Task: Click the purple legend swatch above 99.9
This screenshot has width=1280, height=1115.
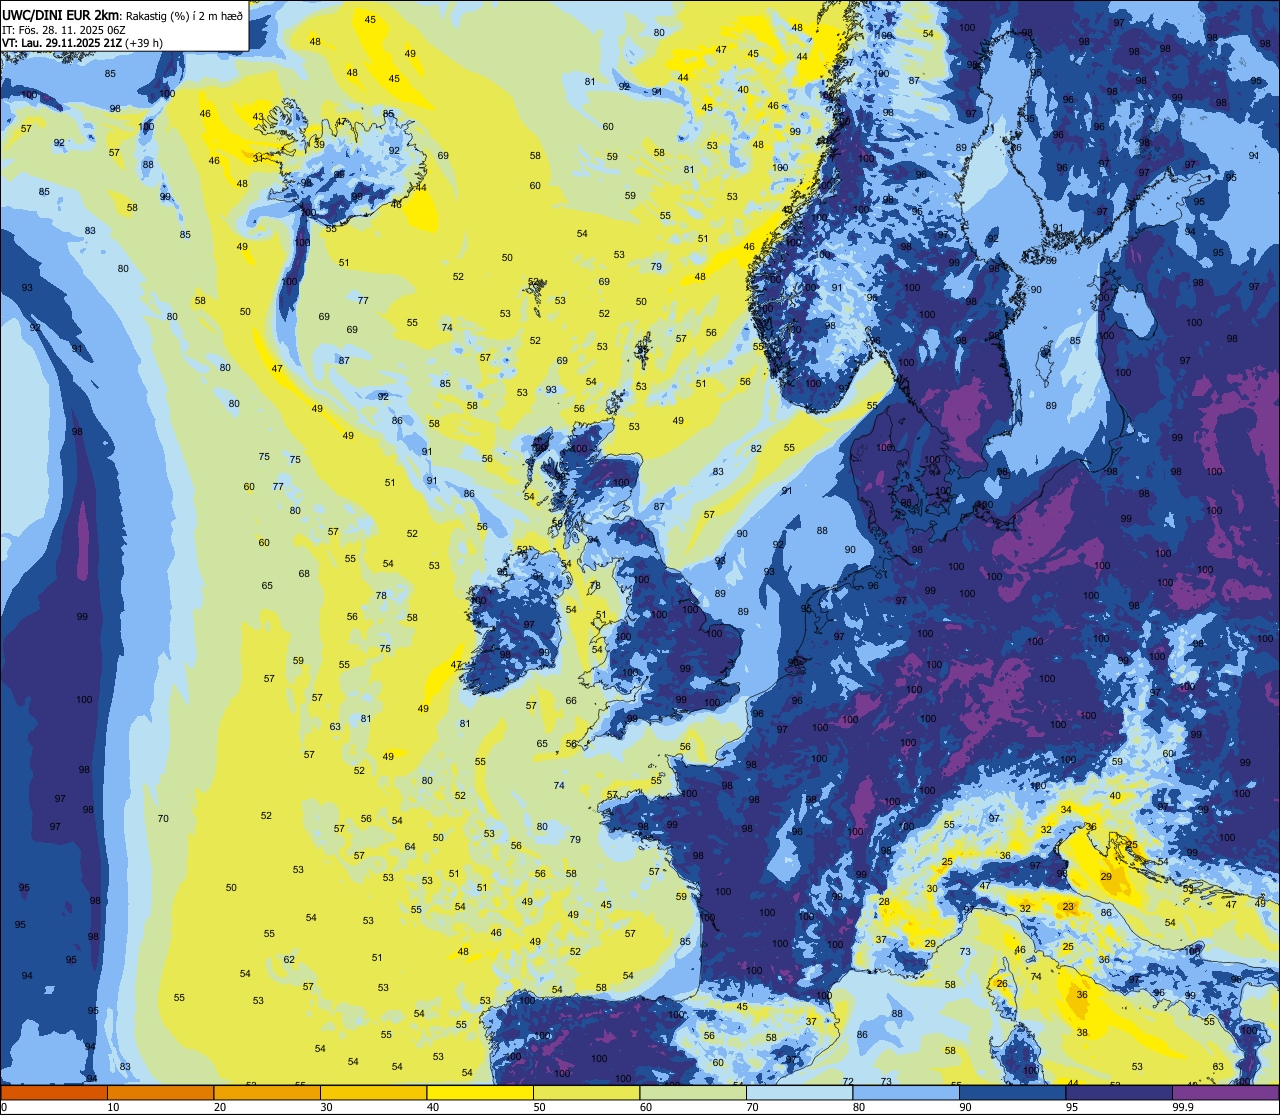Action: coord(1225,1092)
